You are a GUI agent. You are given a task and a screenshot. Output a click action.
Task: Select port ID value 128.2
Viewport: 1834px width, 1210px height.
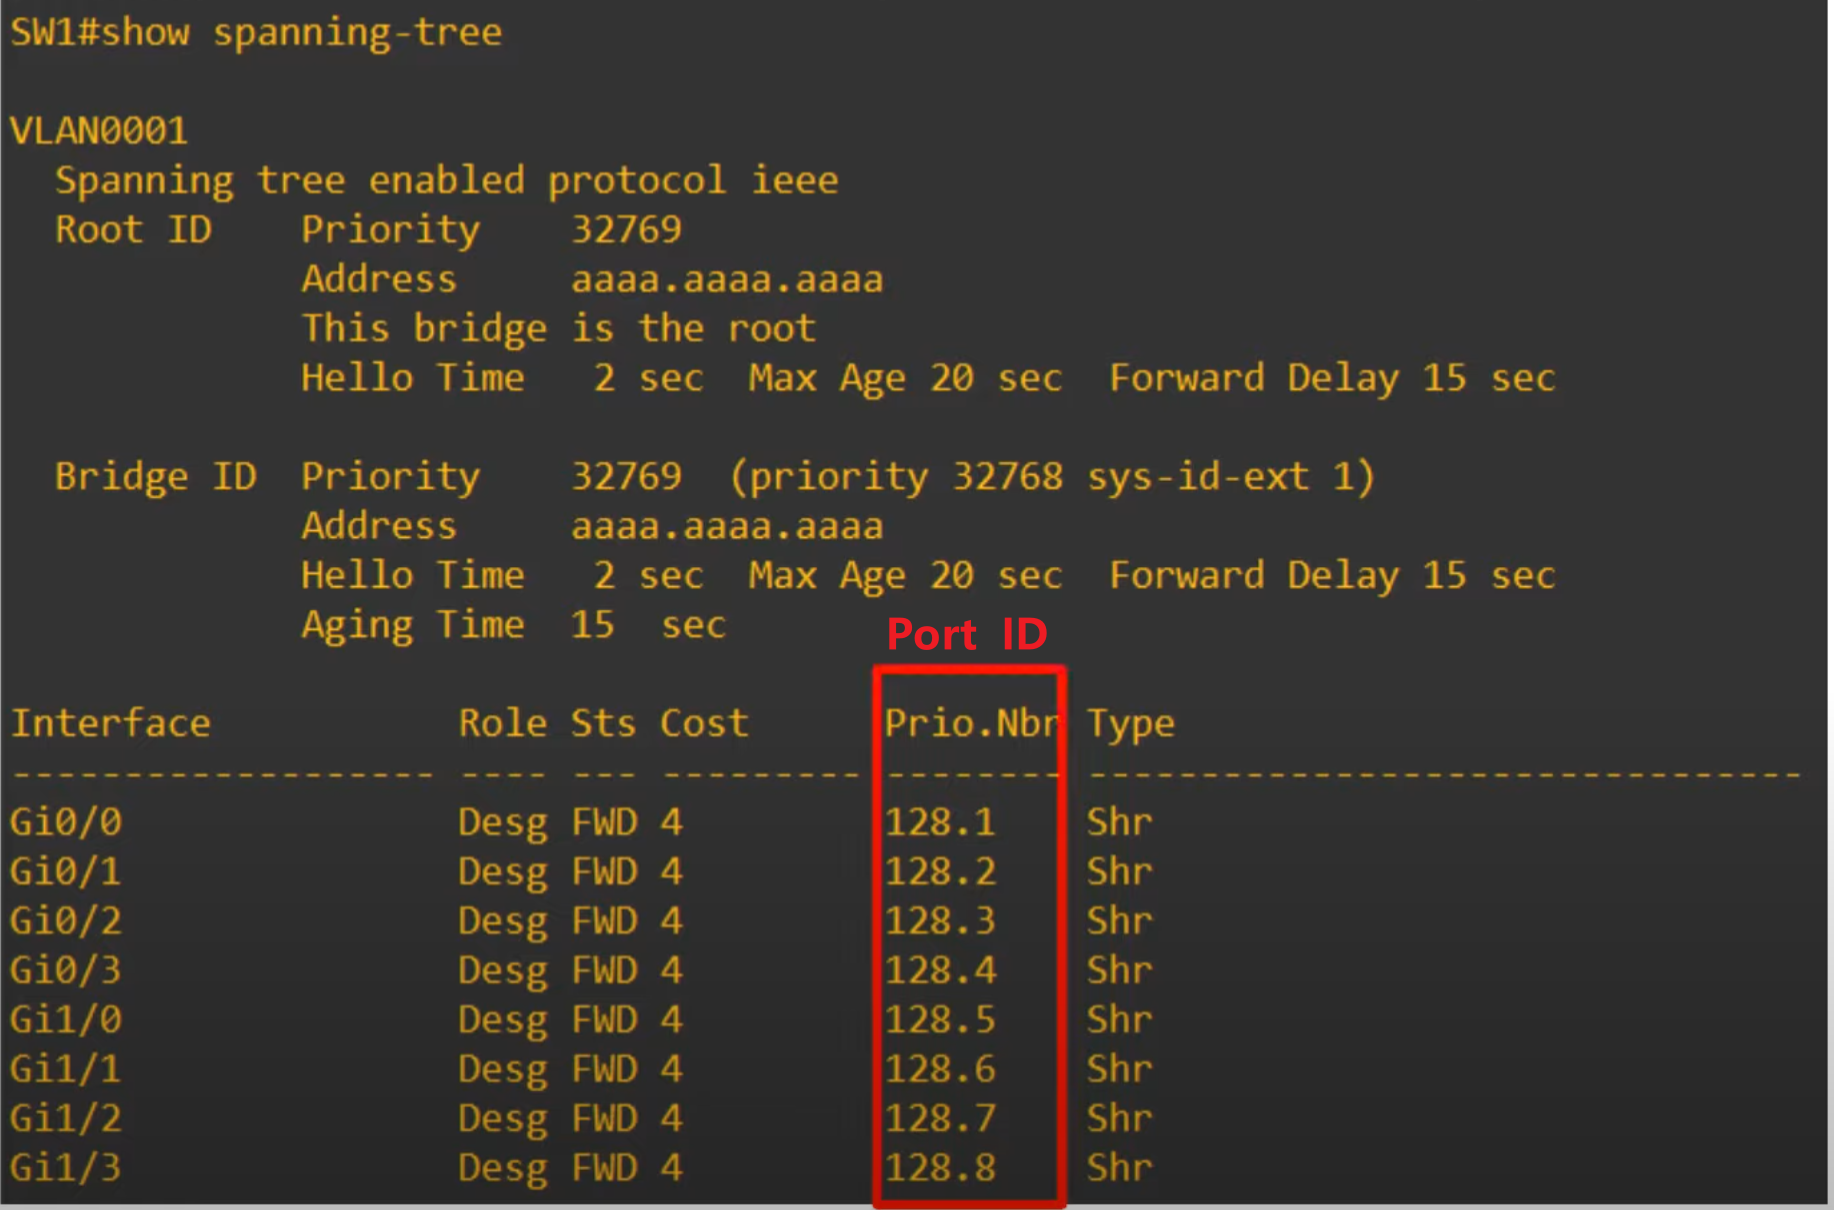940,872
